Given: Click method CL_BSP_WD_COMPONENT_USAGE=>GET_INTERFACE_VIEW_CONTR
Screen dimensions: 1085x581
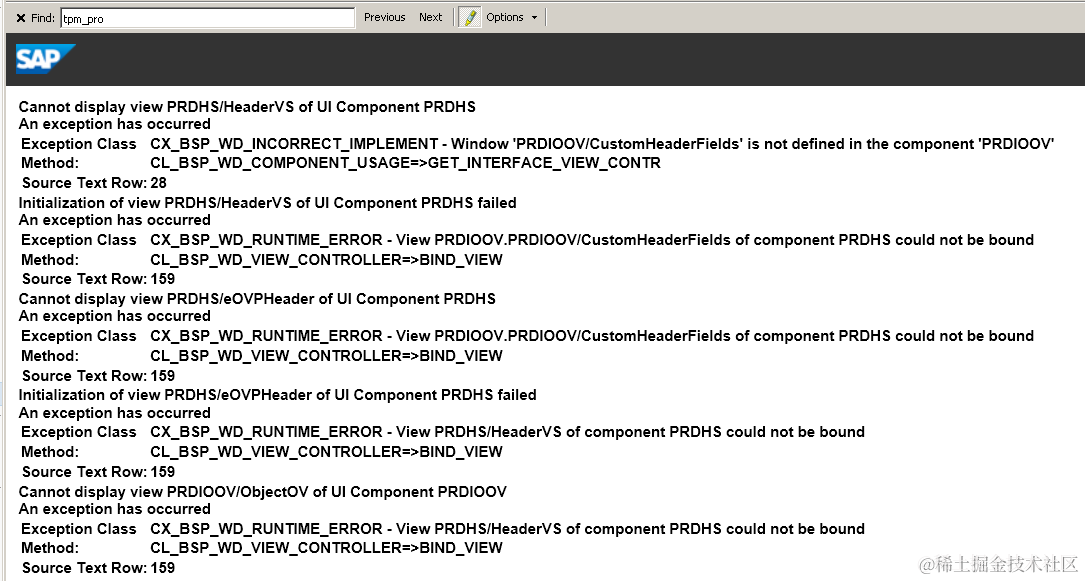Looking at the screenshot, I should coord(405,163).
